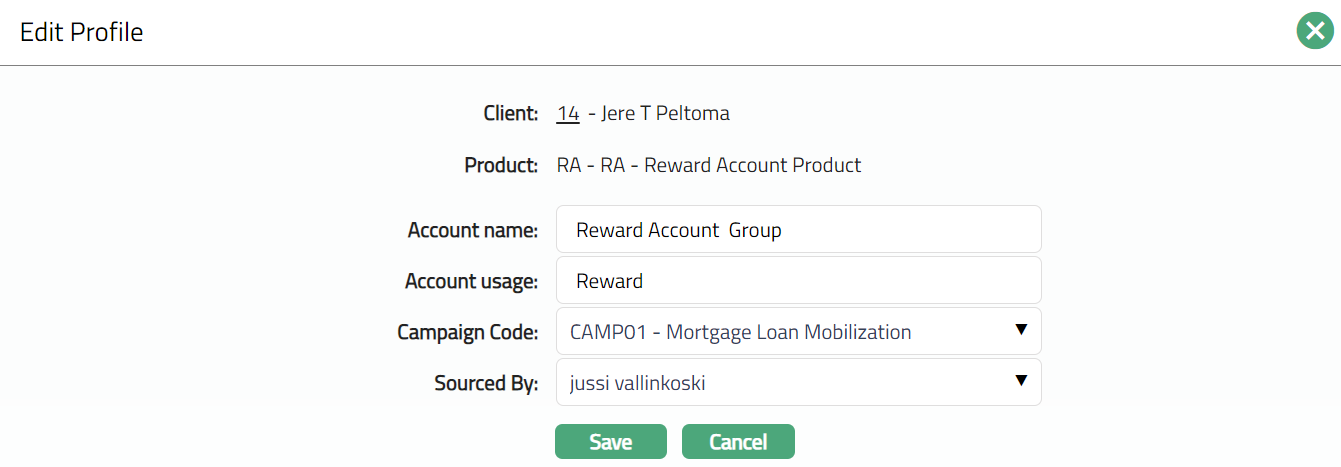This screenshot has width=1341, height=467.
Task: Save the profile changes
Action: (x=610, y=442)
